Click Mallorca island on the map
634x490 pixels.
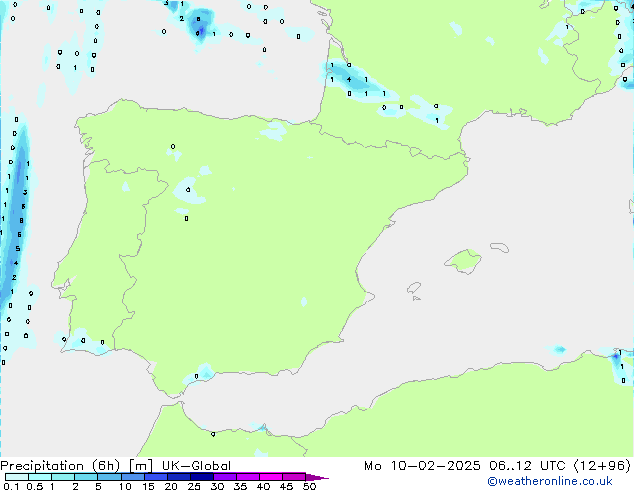click(x=463, y=262)
